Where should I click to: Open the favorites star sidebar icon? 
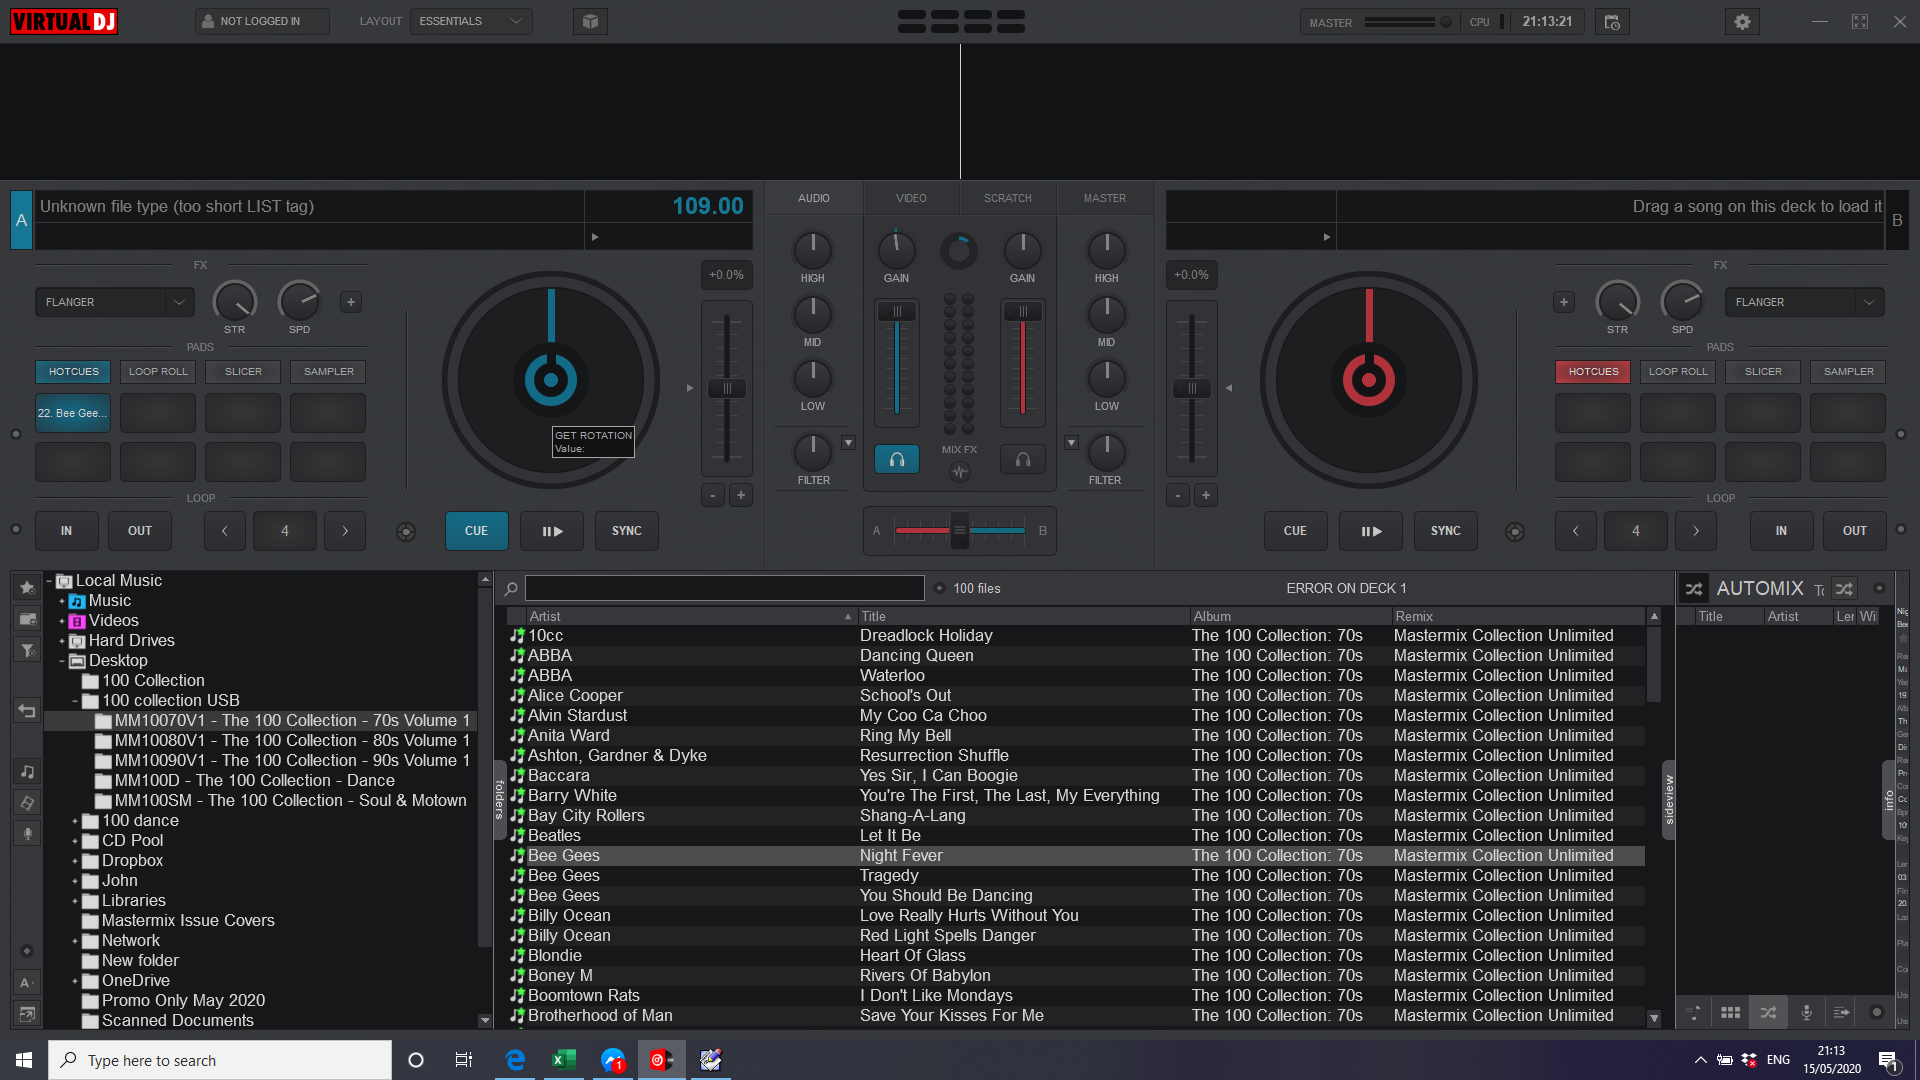(x=27, y=587)
